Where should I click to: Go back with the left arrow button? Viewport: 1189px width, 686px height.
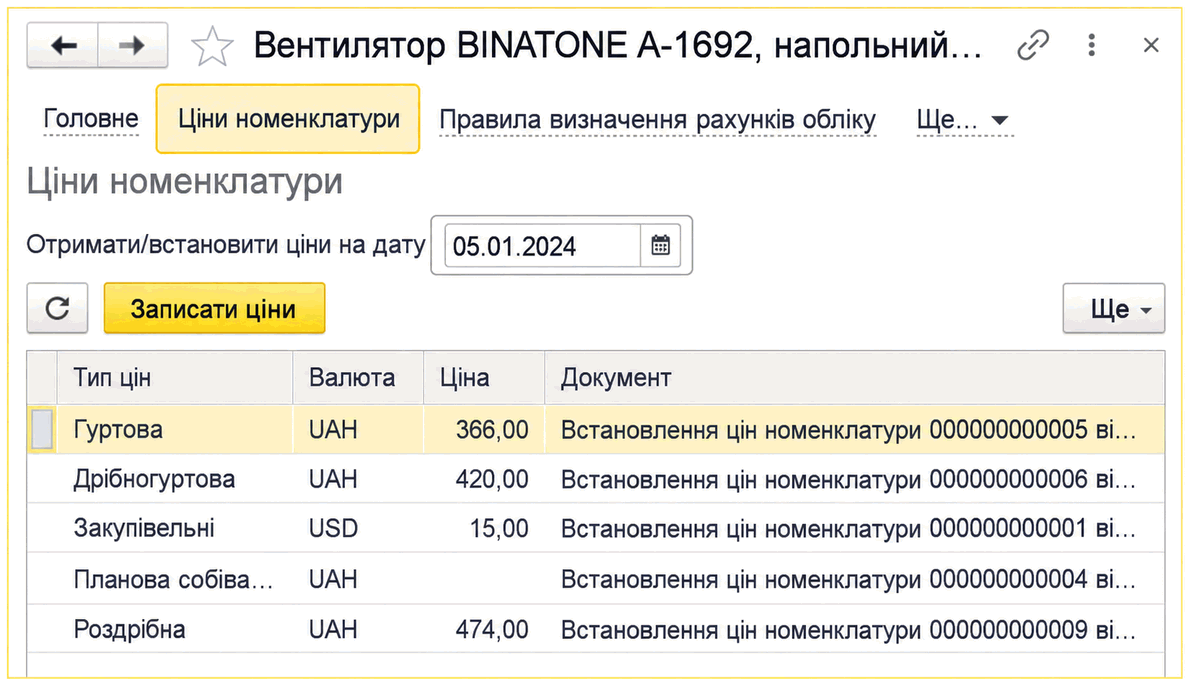coord(63,46)
